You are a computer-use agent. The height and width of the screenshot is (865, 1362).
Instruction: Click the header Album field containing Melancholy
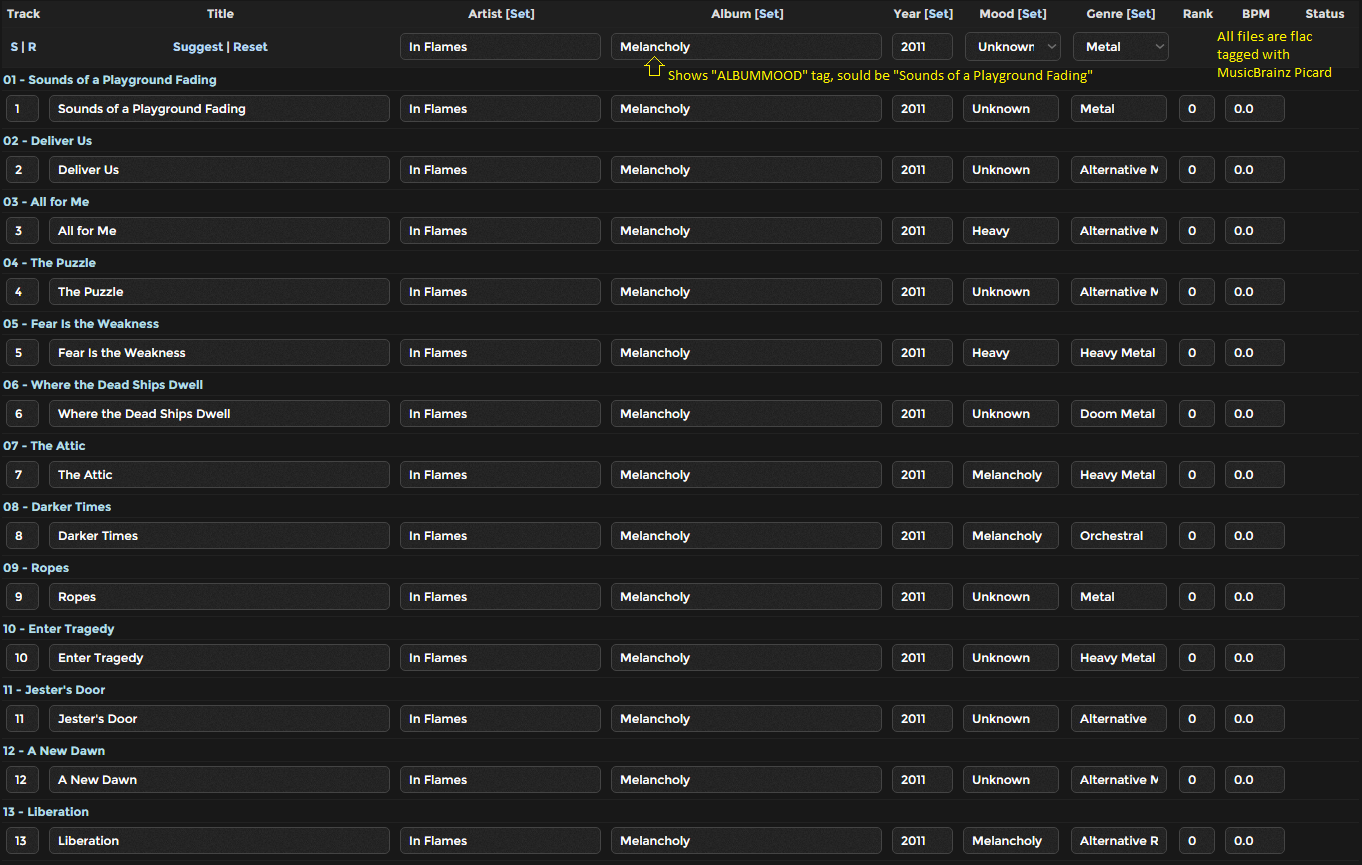tap(746, 47)
